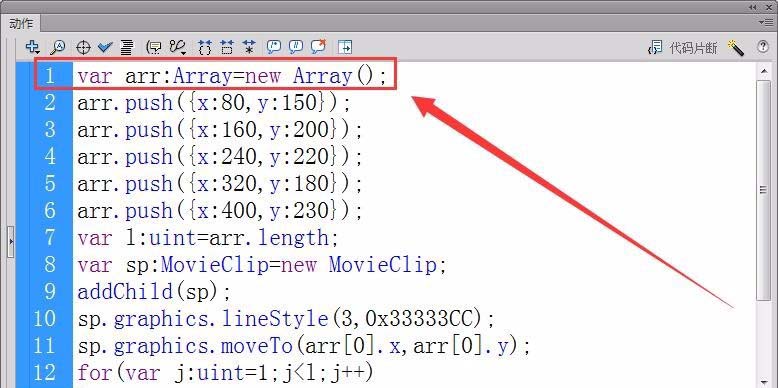Expand all collapsed code icon
Image resolution: width=778 pixels, height=388 pixels.
[249, 47]
